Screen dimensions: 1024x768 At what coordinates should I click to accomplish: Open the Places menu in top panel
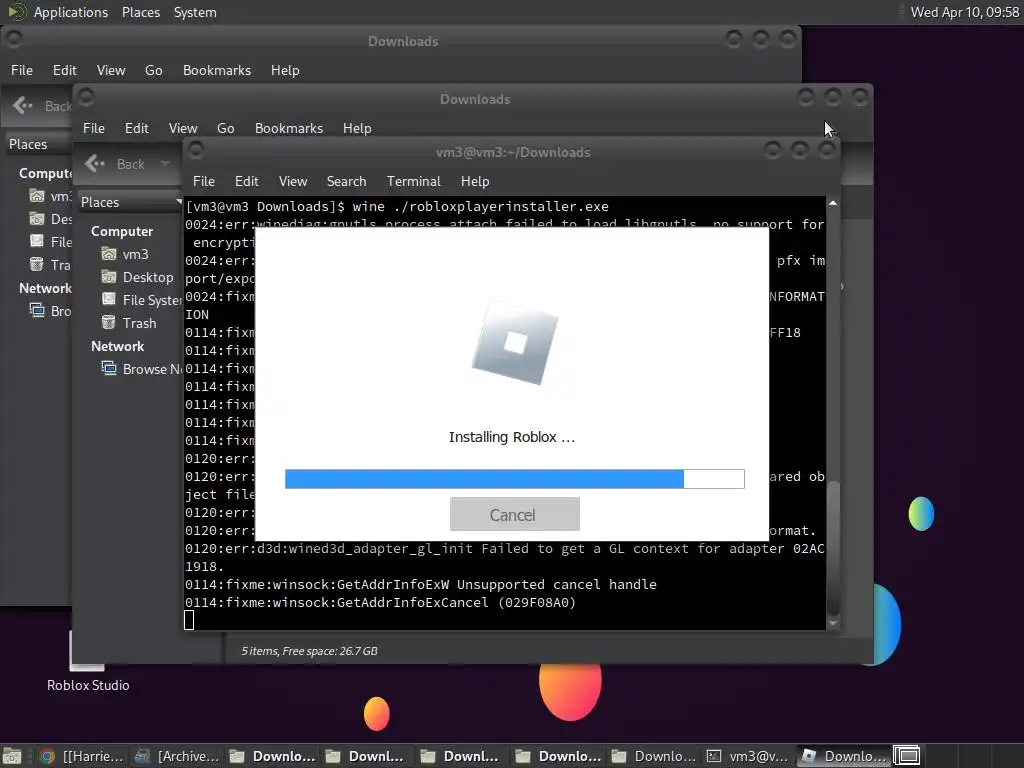click(140, 12)
